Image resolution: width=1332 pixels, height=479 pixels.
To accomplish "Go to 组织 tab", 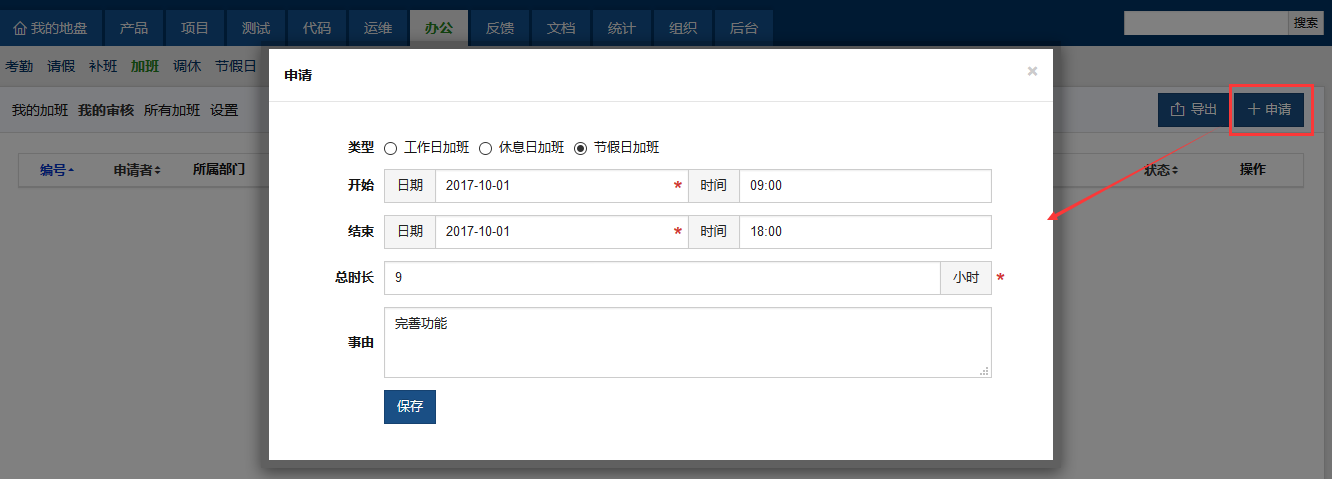I will point(683,28).
